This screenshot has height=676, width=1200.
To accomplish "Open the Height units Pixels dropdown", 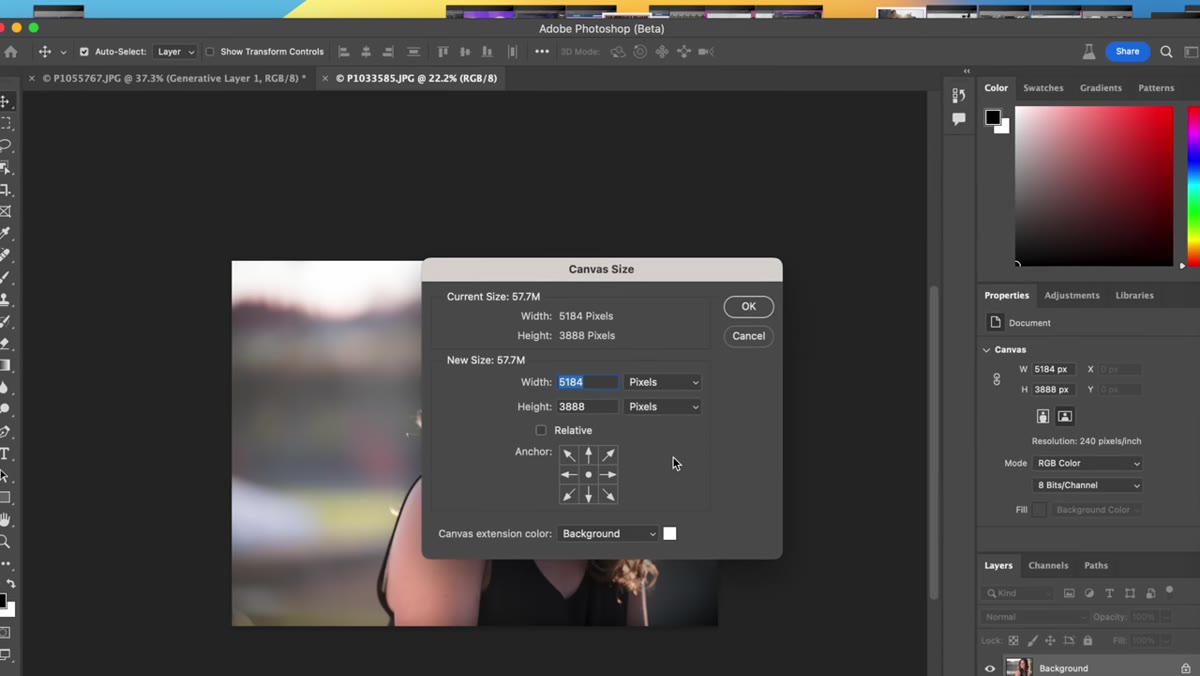I will pos(663,407).
